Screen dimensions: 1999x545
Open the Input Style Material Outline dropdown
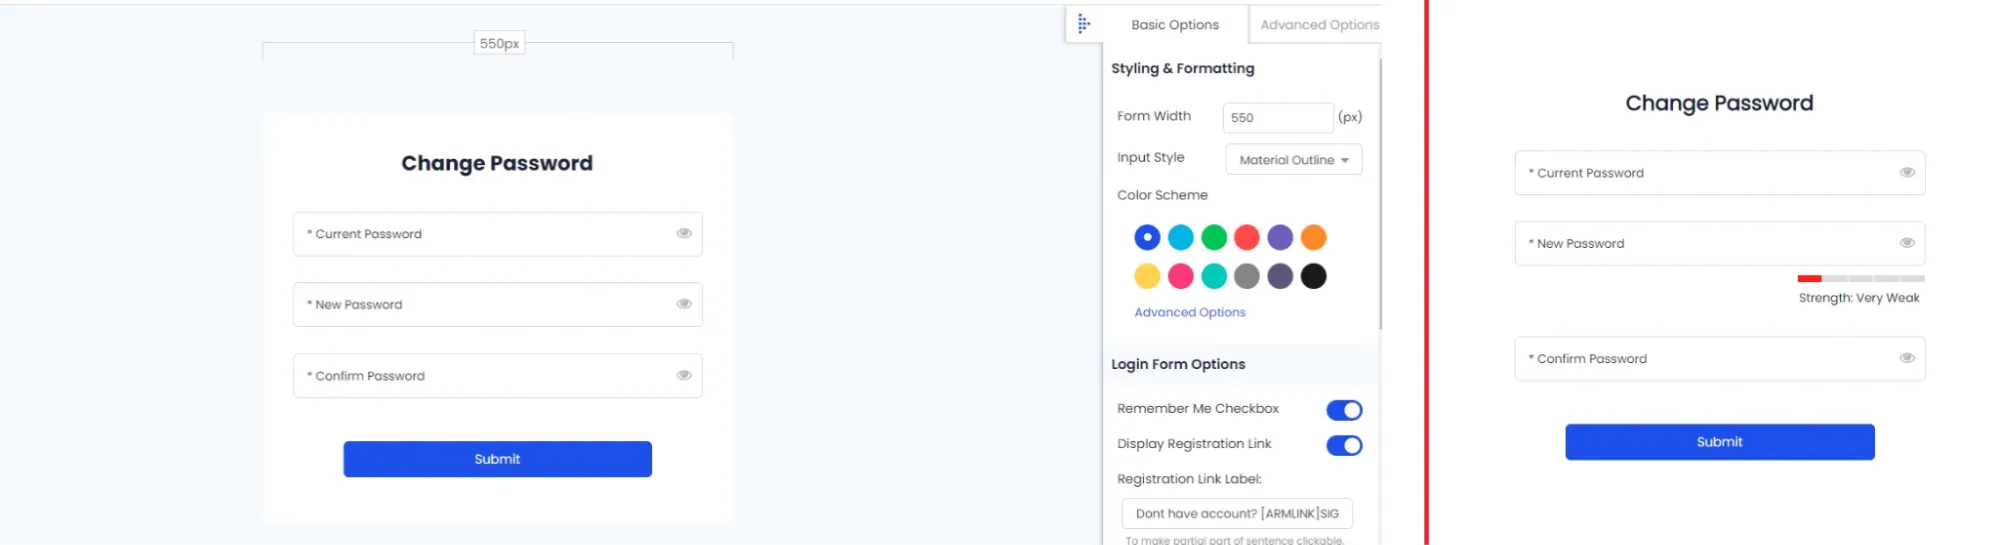click(x=1293, y=160)
